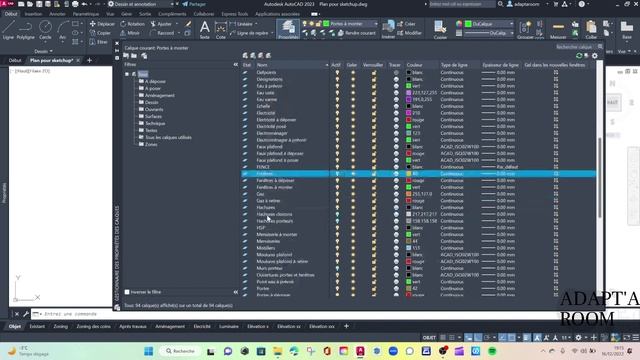Activate the Déplacer (move) command
The width and height of the screenshot is (640, 360).
(102, 24)
